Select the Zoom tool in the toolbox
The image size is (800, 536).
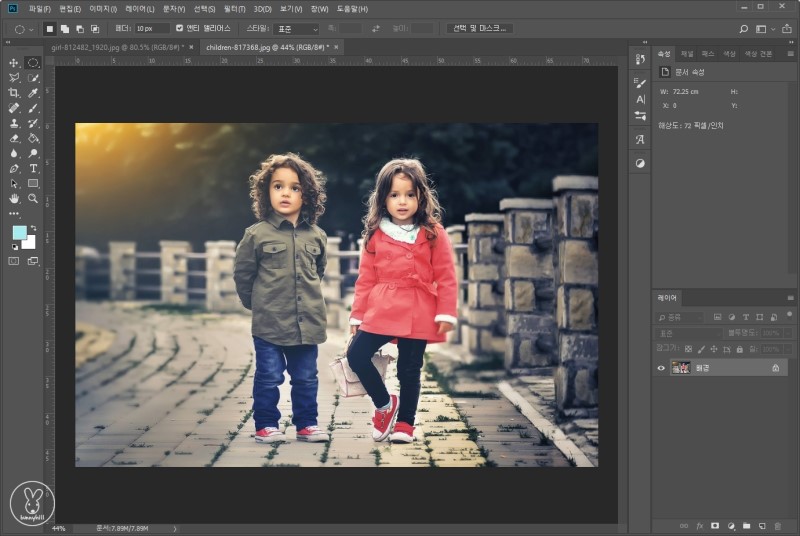click(x=33, y=198)
